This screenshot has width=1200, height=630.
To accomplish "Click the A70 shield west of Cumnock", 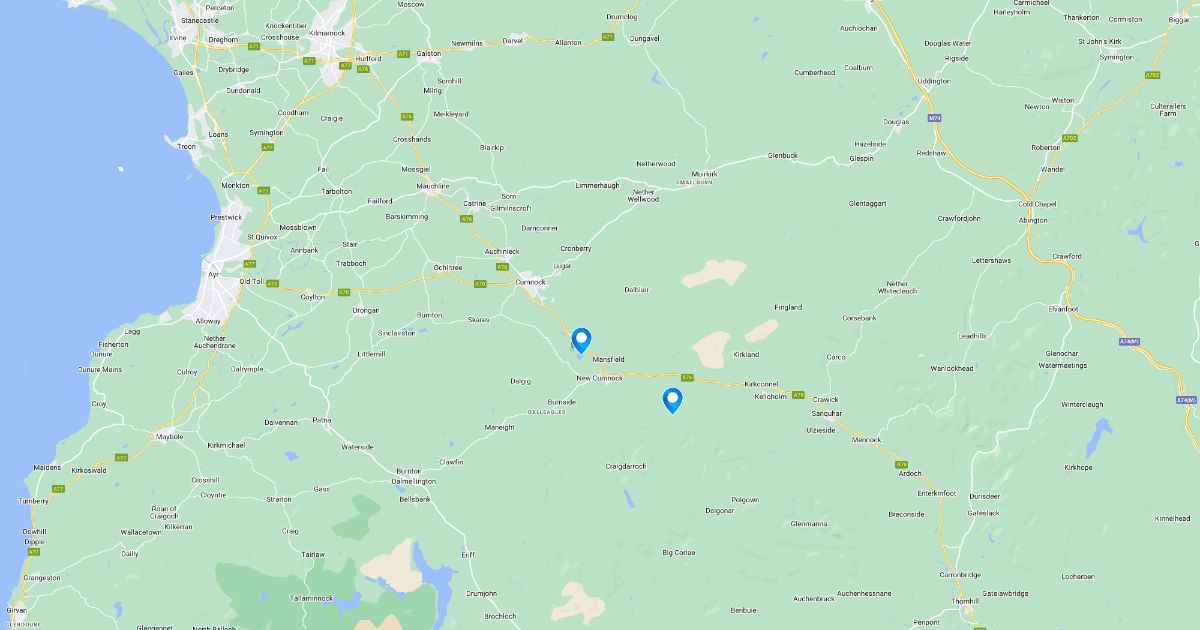I will pyautogui.click(x=480, y=283).
